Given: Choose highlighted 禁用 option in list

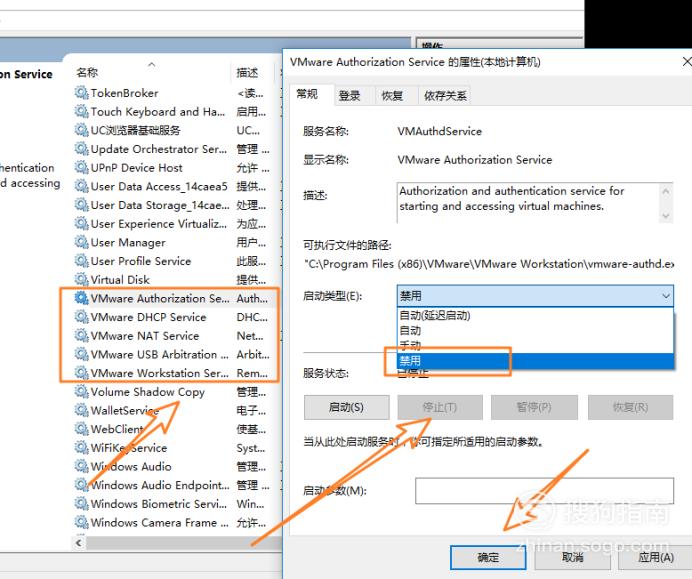Looking at the screenshot, I should pyautogui.click(x=535, y=361).
